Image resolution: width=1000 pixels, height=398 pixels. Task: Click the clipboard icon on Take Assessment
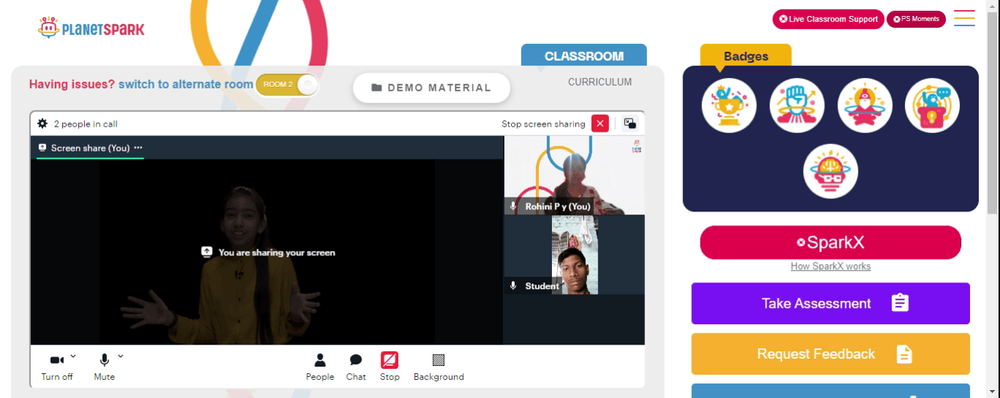coord(900,302)
